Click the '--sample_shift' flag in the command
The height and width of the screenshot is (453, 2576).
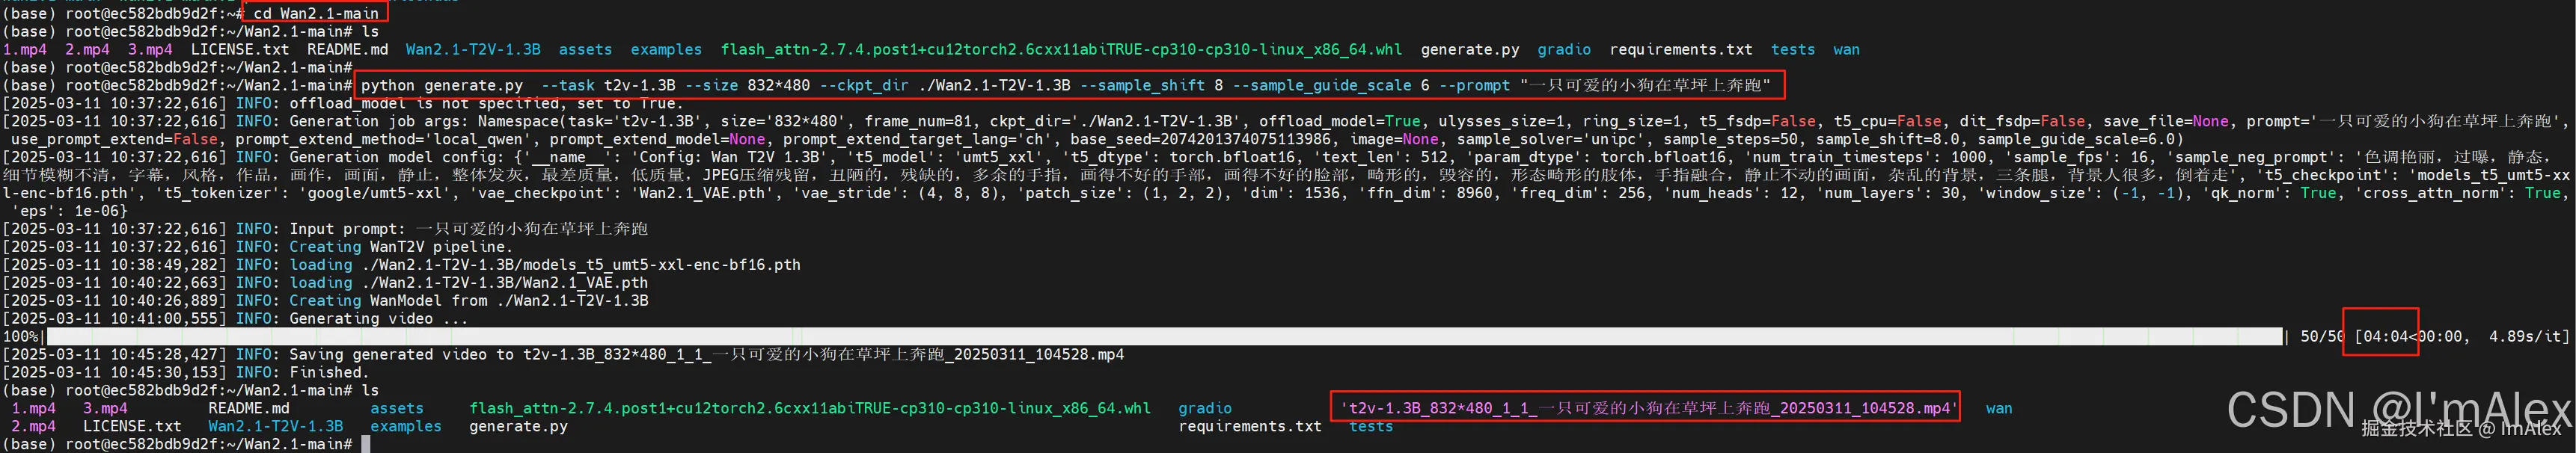tap(1142, 85)
